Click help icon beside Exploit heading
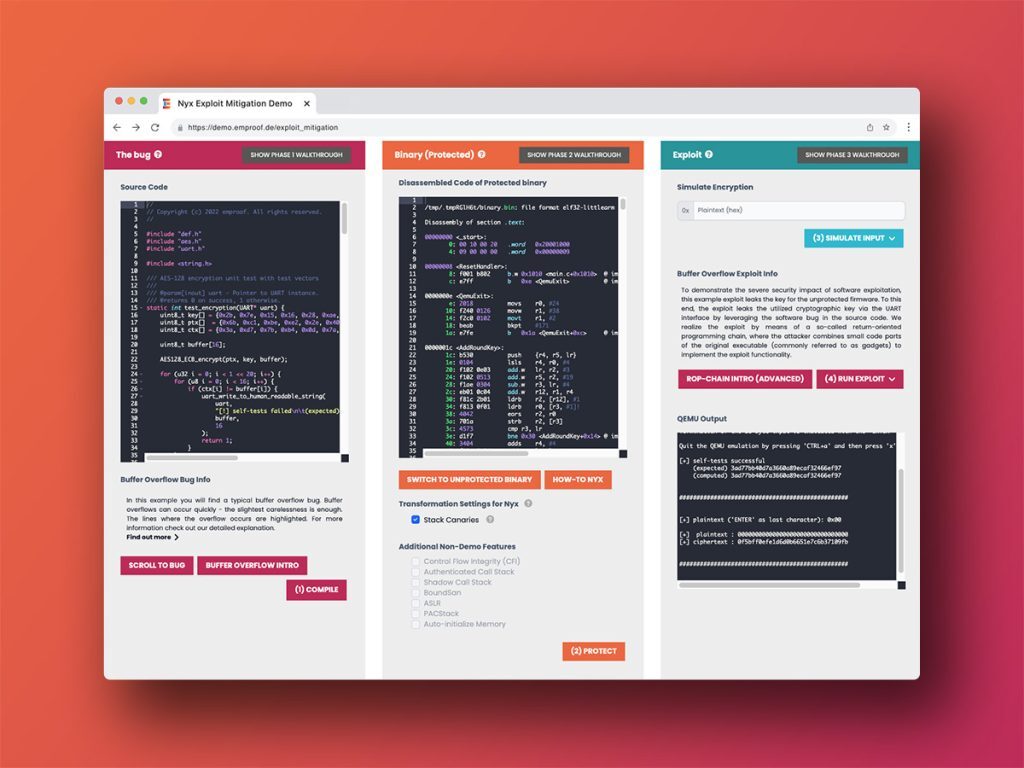1024x768 pixels. (709, 155)
